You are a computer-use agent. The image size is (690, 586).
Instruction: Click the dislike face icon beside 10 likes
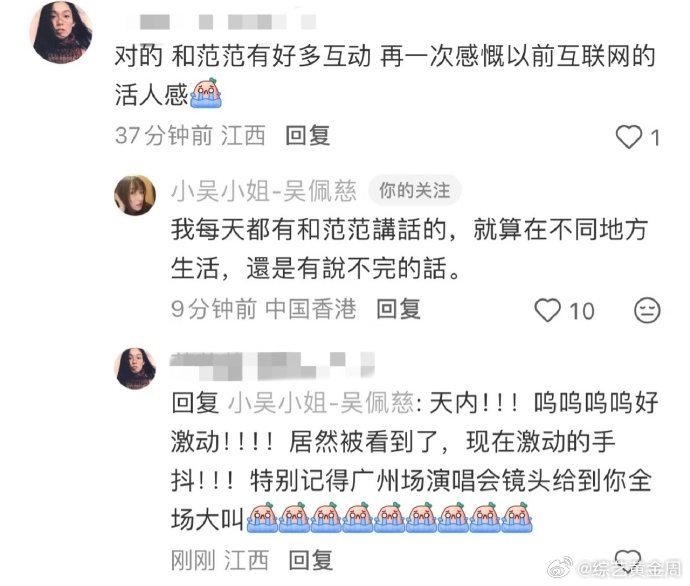tap(647, 310)
